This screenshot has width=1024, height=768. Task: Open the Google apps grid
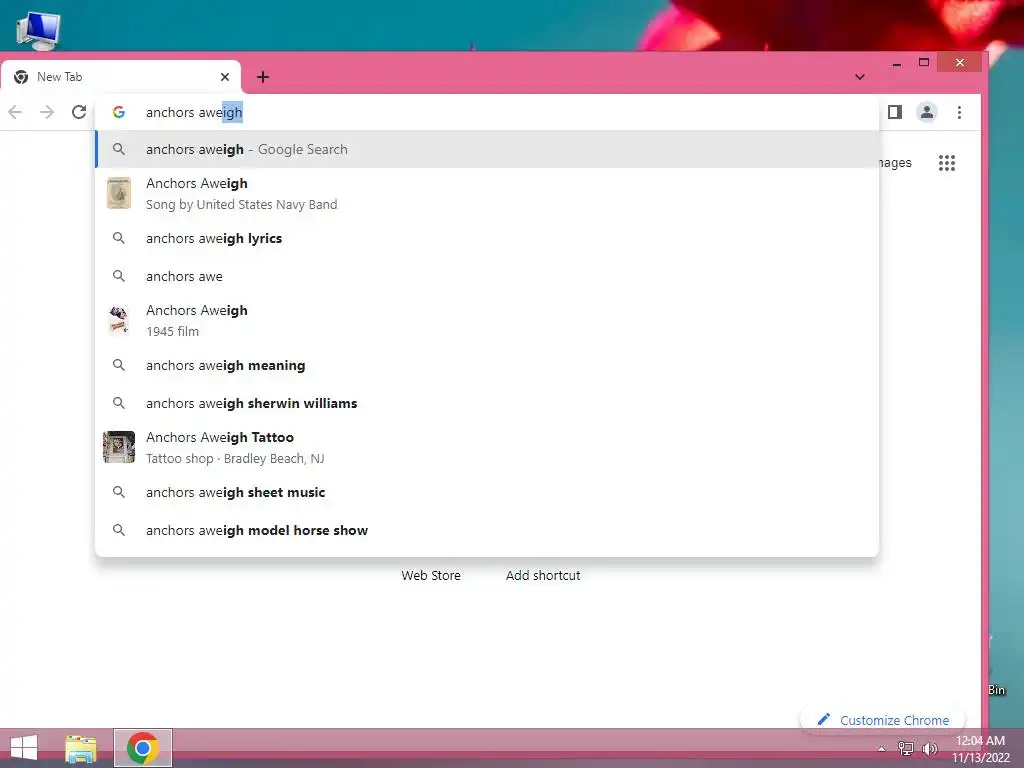[x=947, y=163]
